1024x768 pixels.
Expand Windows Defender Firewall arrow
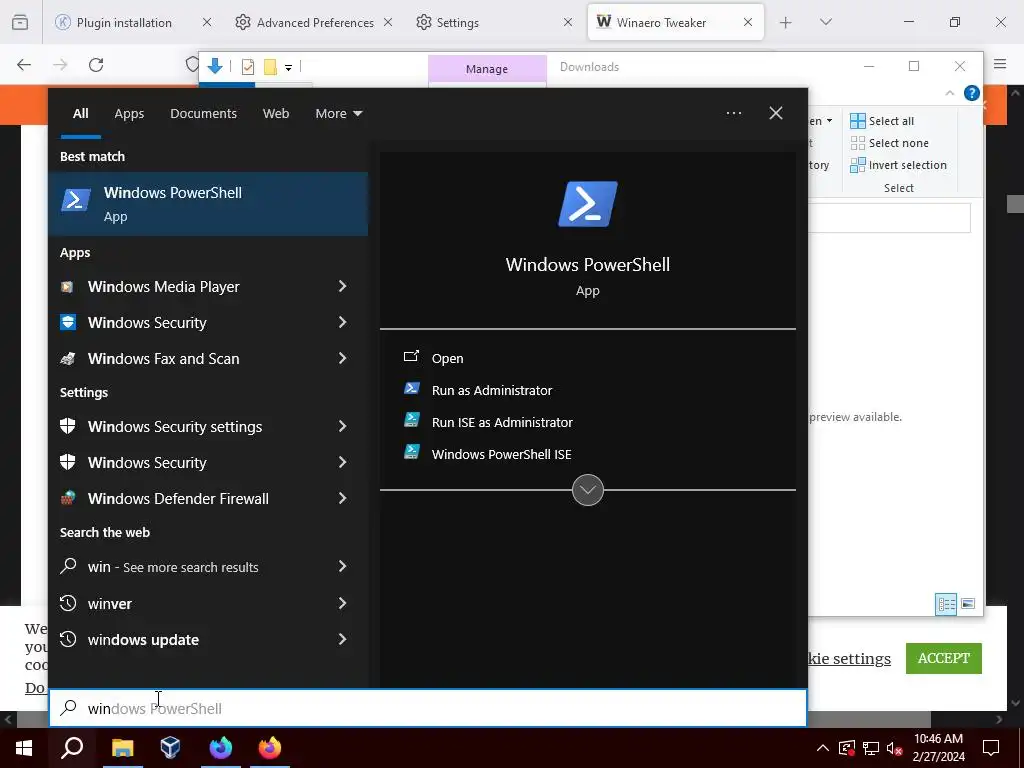pyautogui.click(x=342, y=498)
